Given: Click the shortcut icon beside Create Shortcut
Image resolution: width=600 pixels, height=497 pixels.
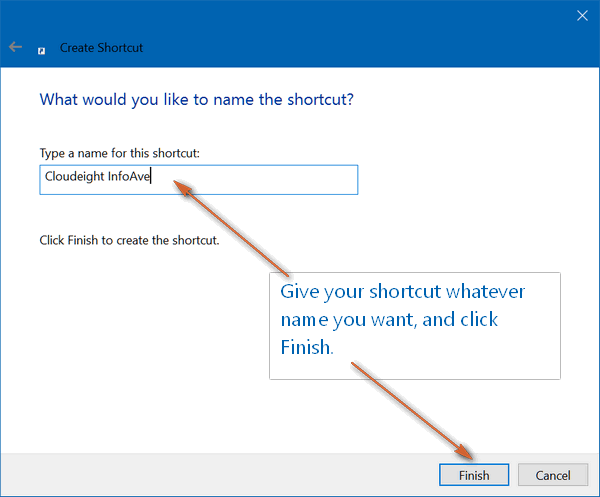Looking at the screenshot, I should [x=41, y=51].
